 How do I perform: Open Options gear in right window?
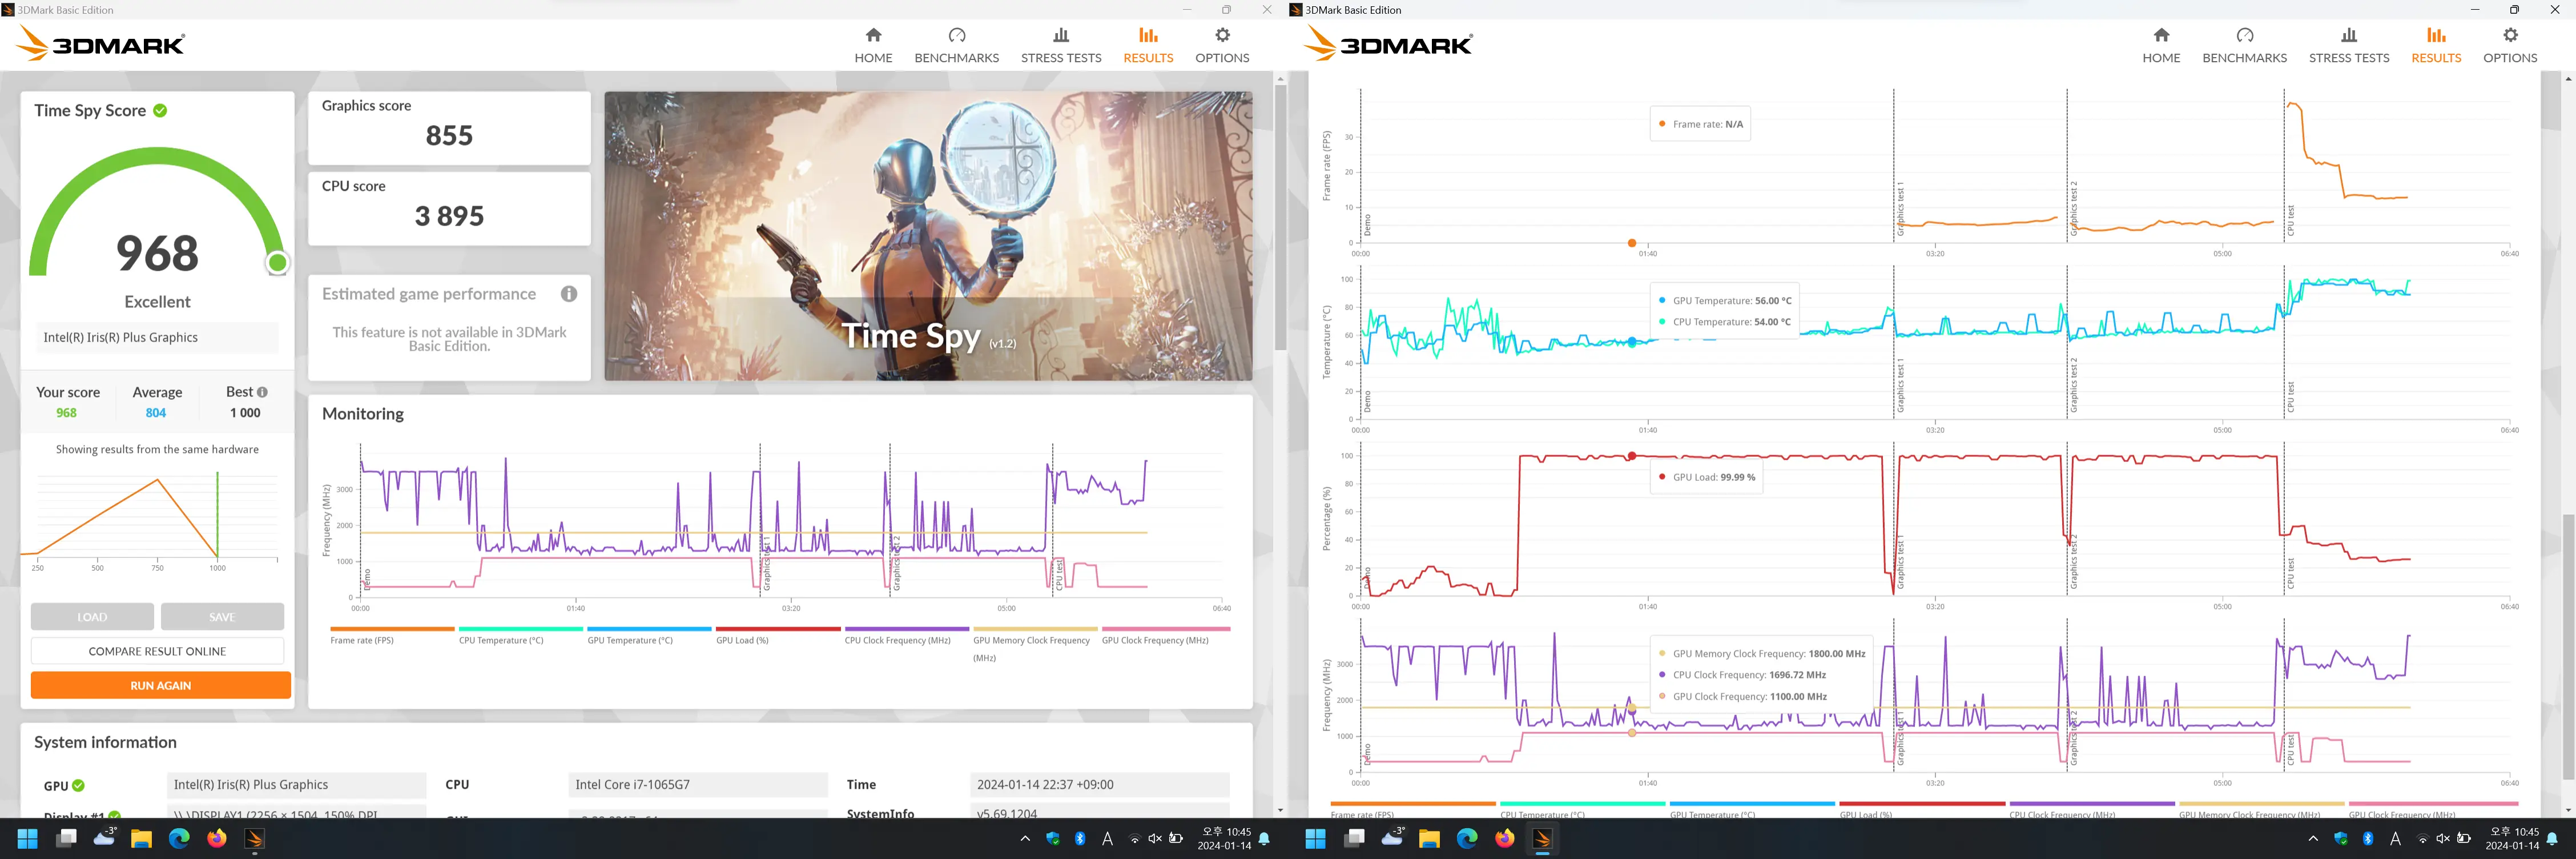(x=2510, y=36)
